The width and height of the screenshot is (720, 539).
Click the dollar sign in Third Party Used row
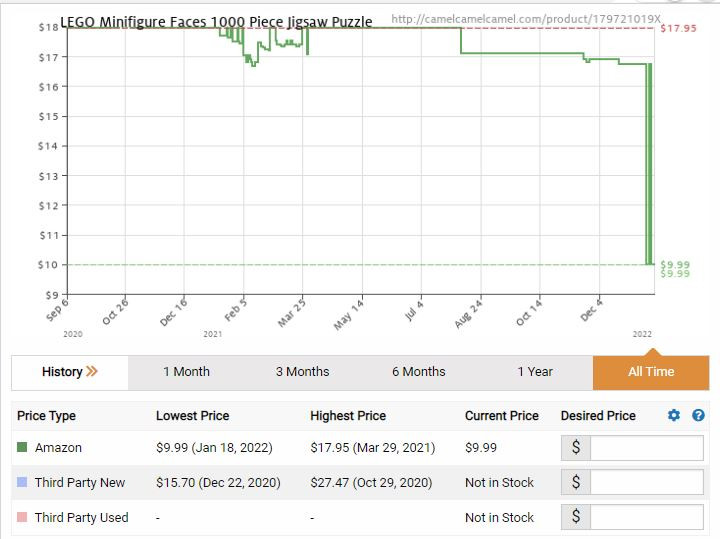pyautogui.click(x=576, y=517)
